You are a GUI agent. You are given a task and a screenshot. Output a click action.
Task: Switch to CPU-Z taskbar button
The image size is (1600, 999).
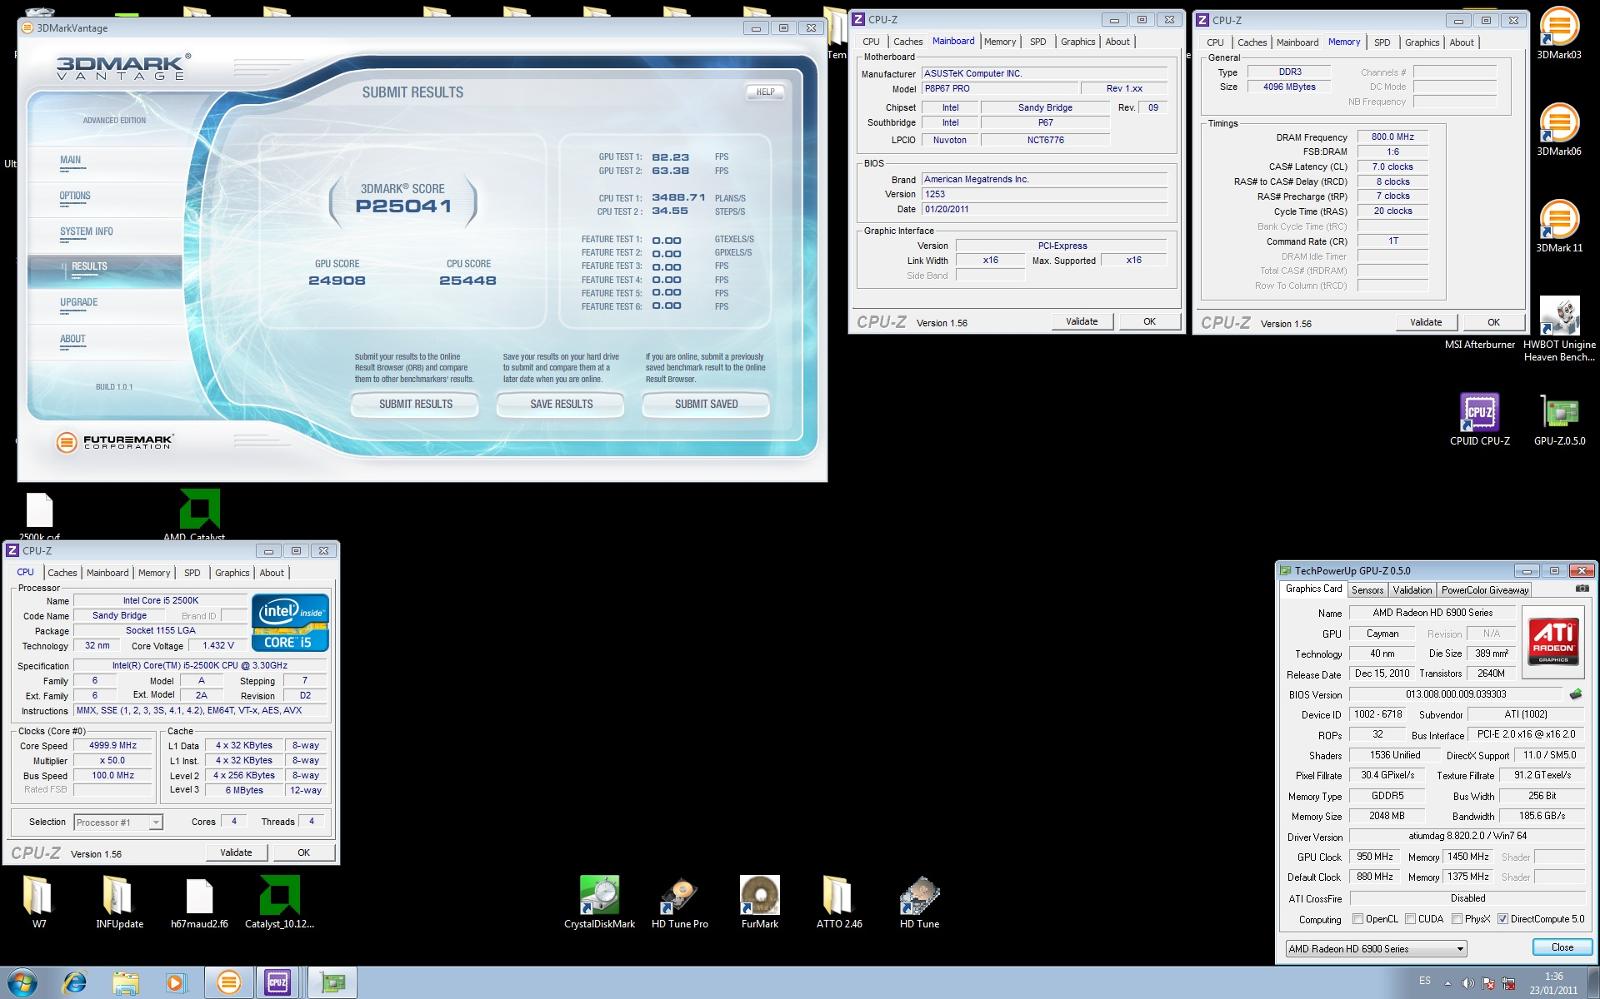(x=279, y=983)
